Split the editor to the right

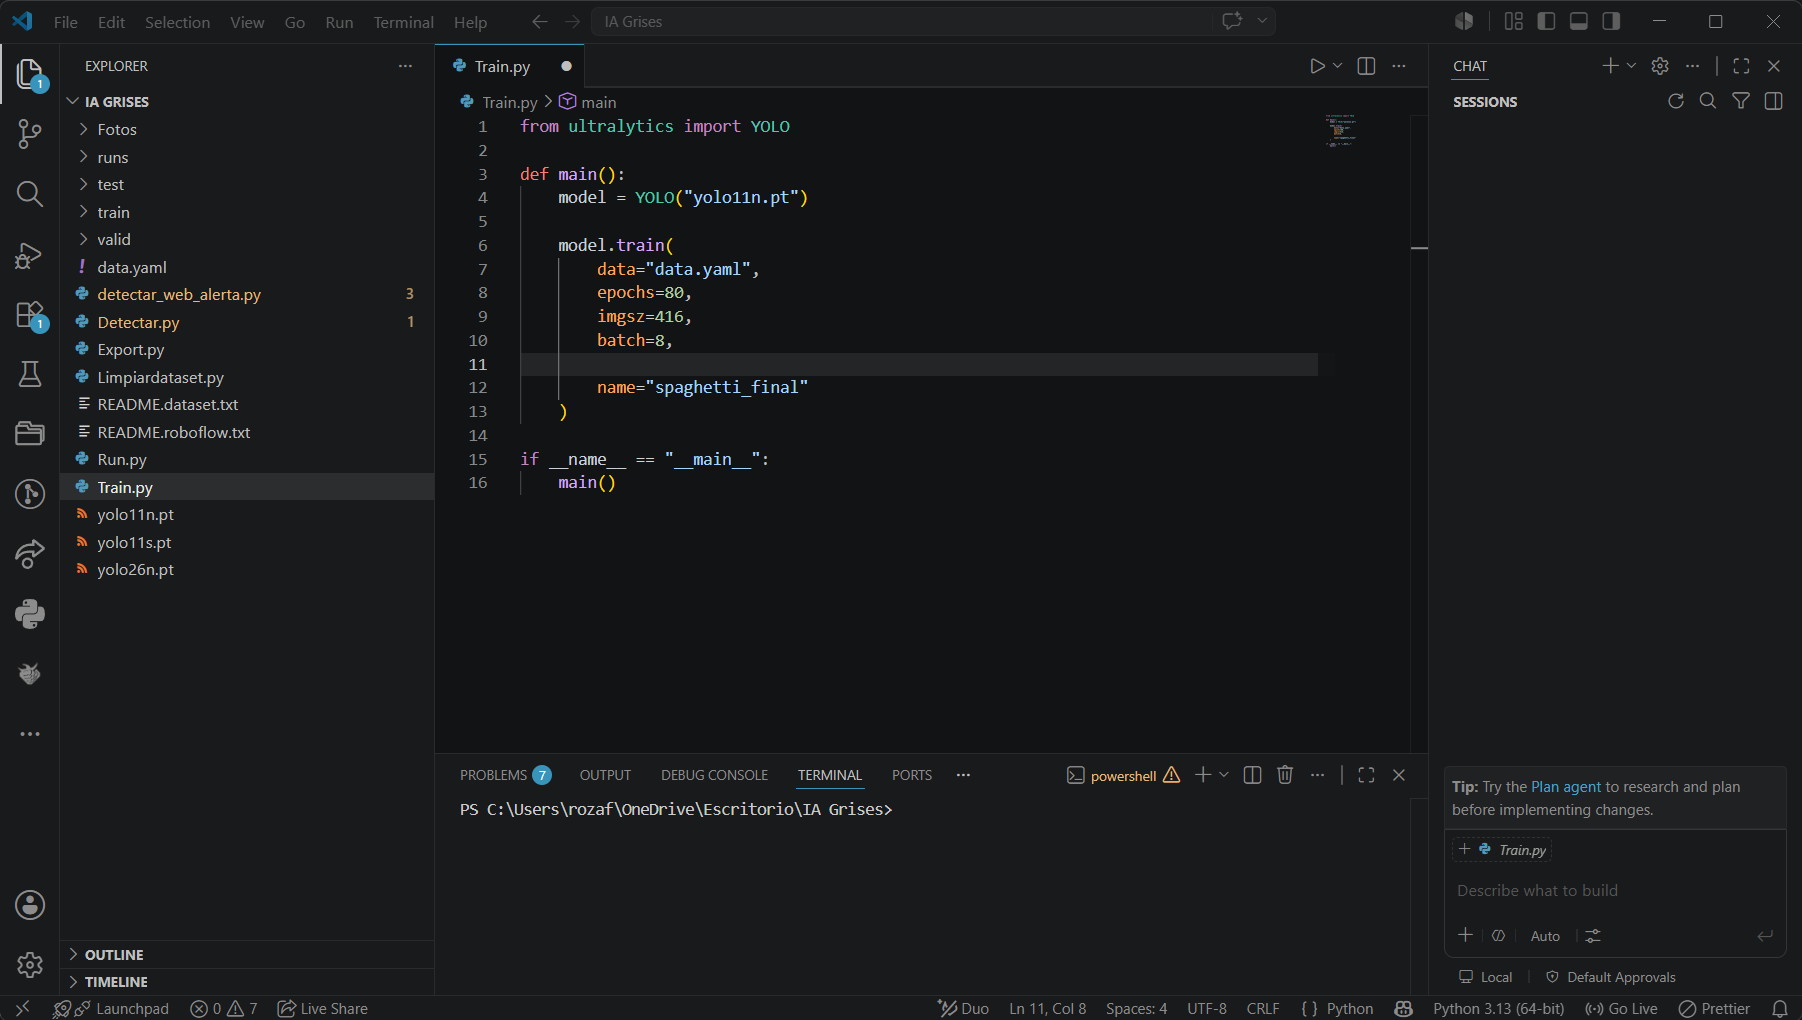pos(1366,66)
